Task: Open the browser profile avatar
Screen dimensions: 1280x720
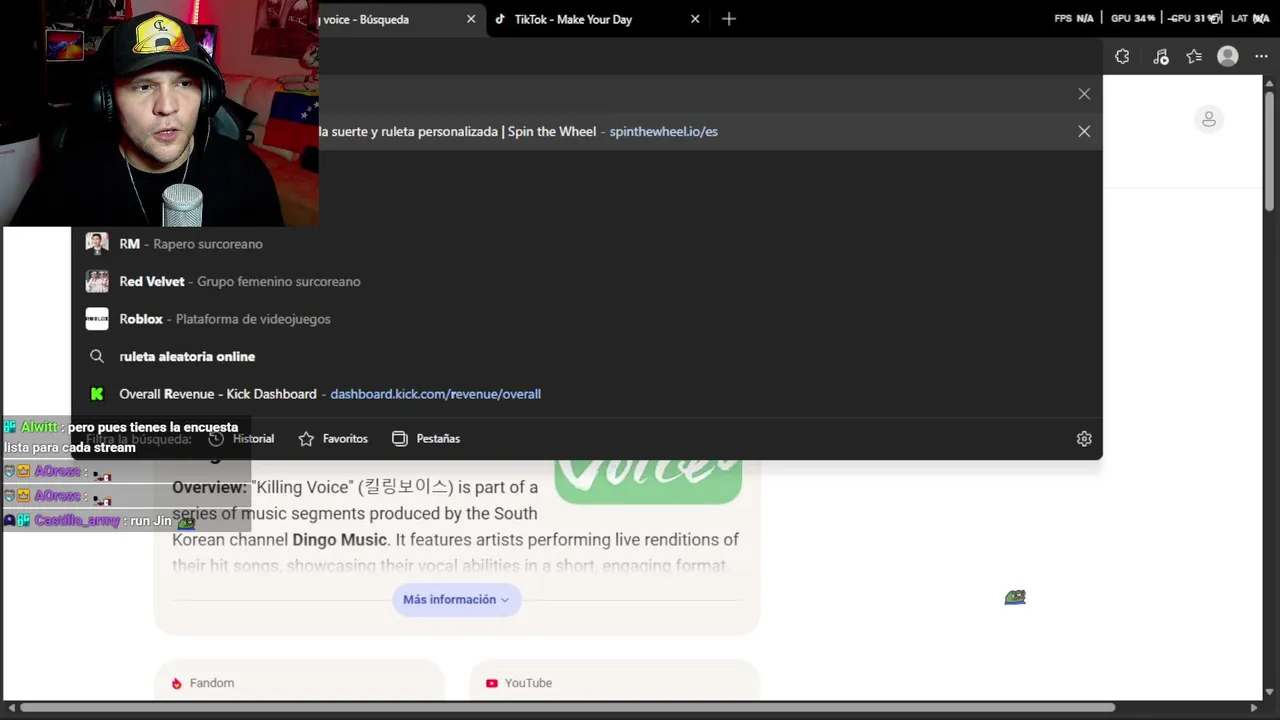Action: [1228, 57]
